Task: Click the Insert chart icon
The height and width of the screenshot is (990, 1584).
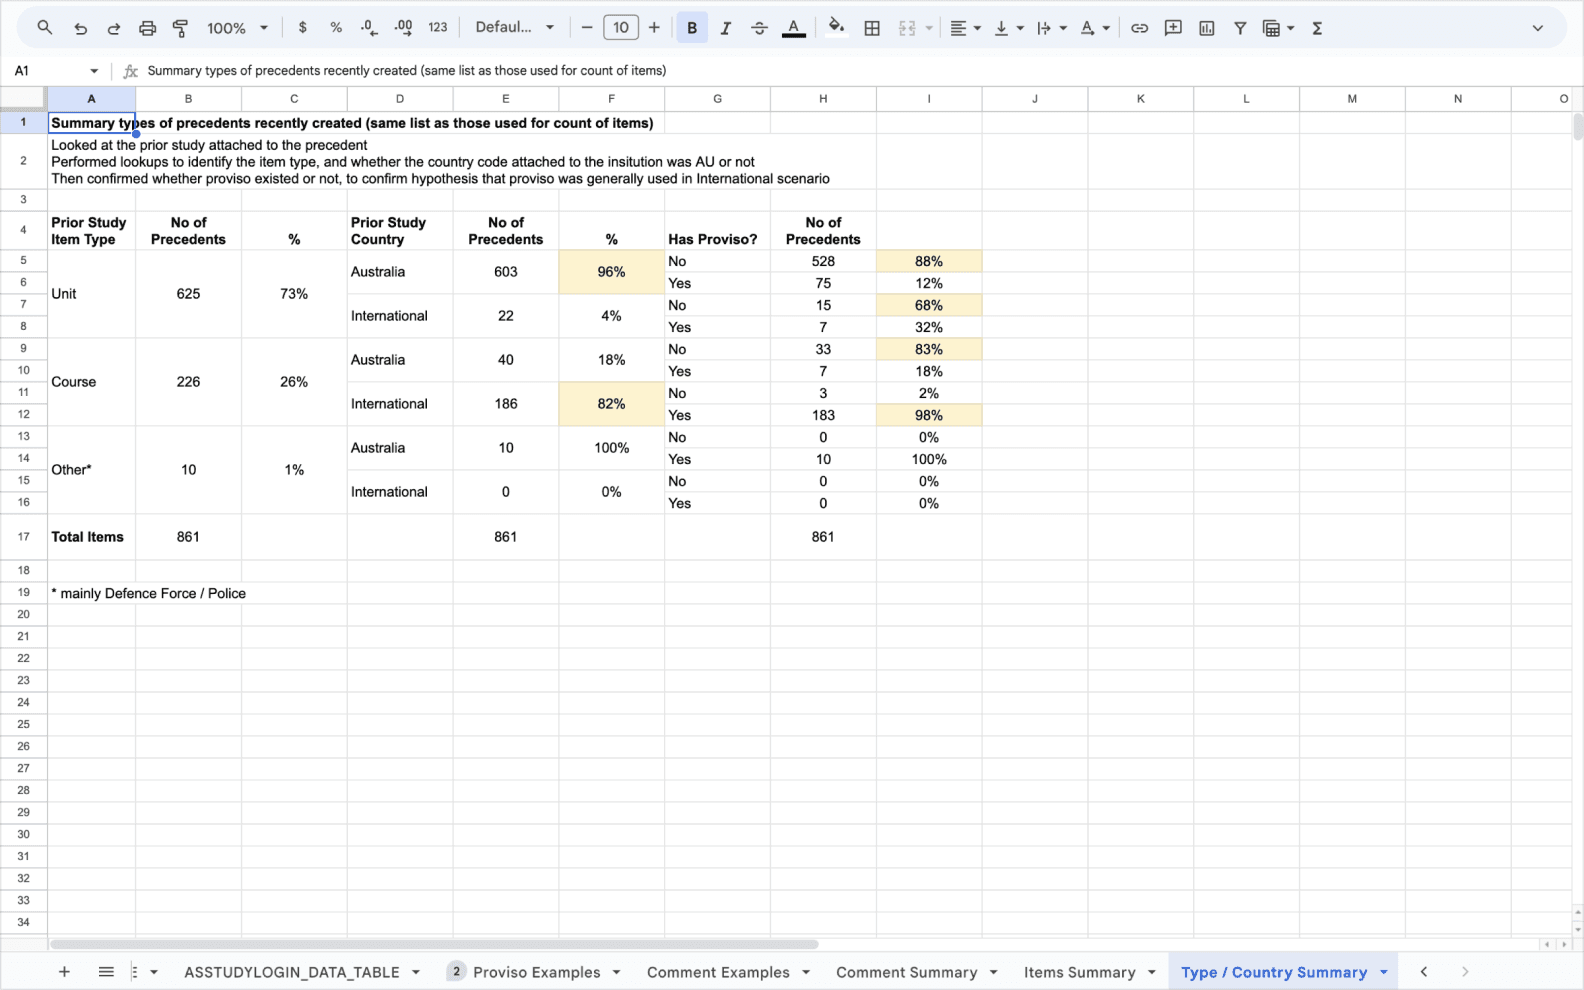Action: point(1207,28)
